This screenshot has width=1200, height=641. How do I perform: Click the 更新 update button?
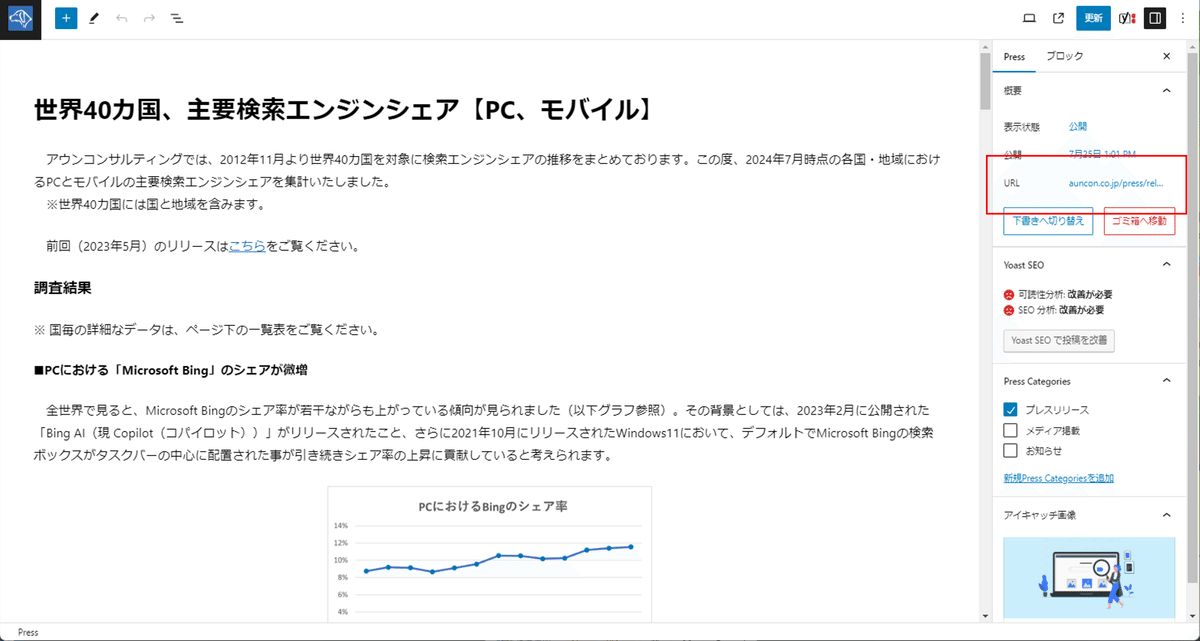click(1093, 18)
